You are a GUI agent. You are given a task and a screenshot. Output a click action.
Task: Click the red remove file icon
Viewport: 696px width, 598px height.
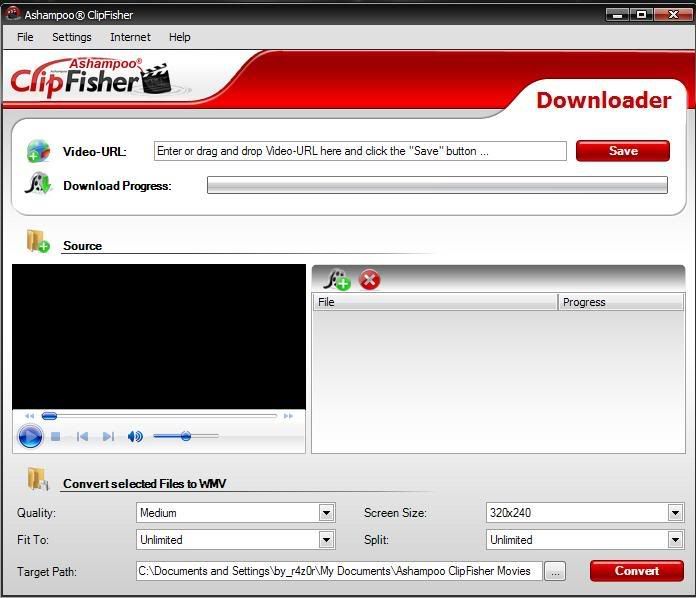[370, 280]
